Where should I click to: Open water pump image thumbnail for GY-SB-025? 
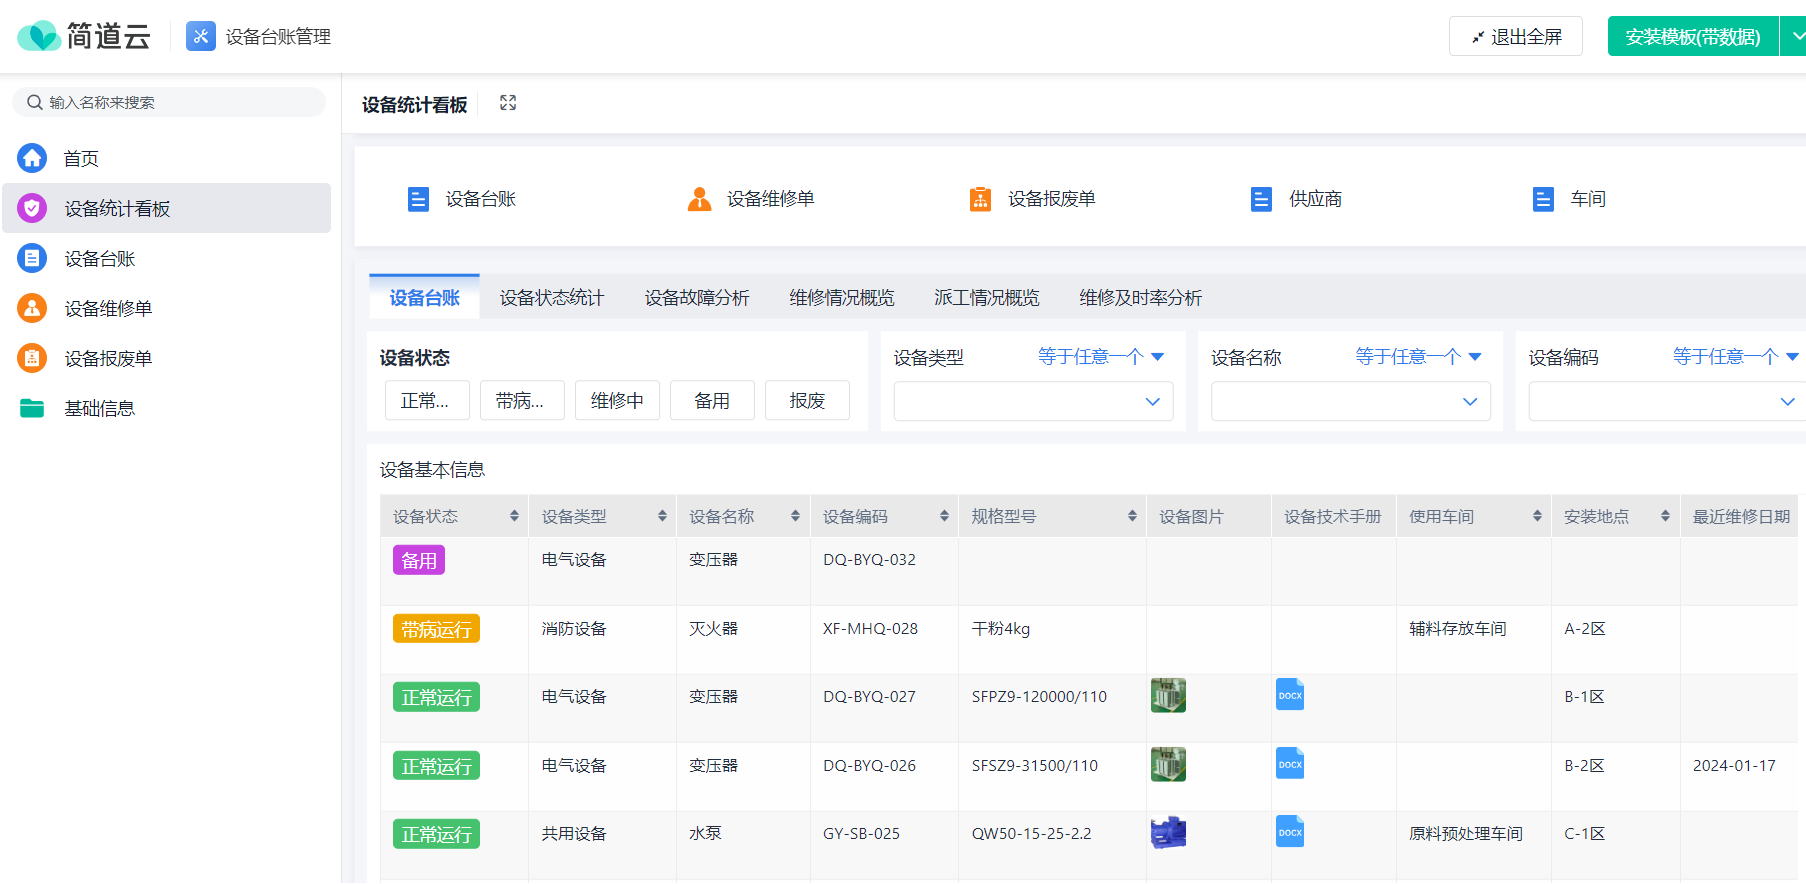coord(1168,832)
